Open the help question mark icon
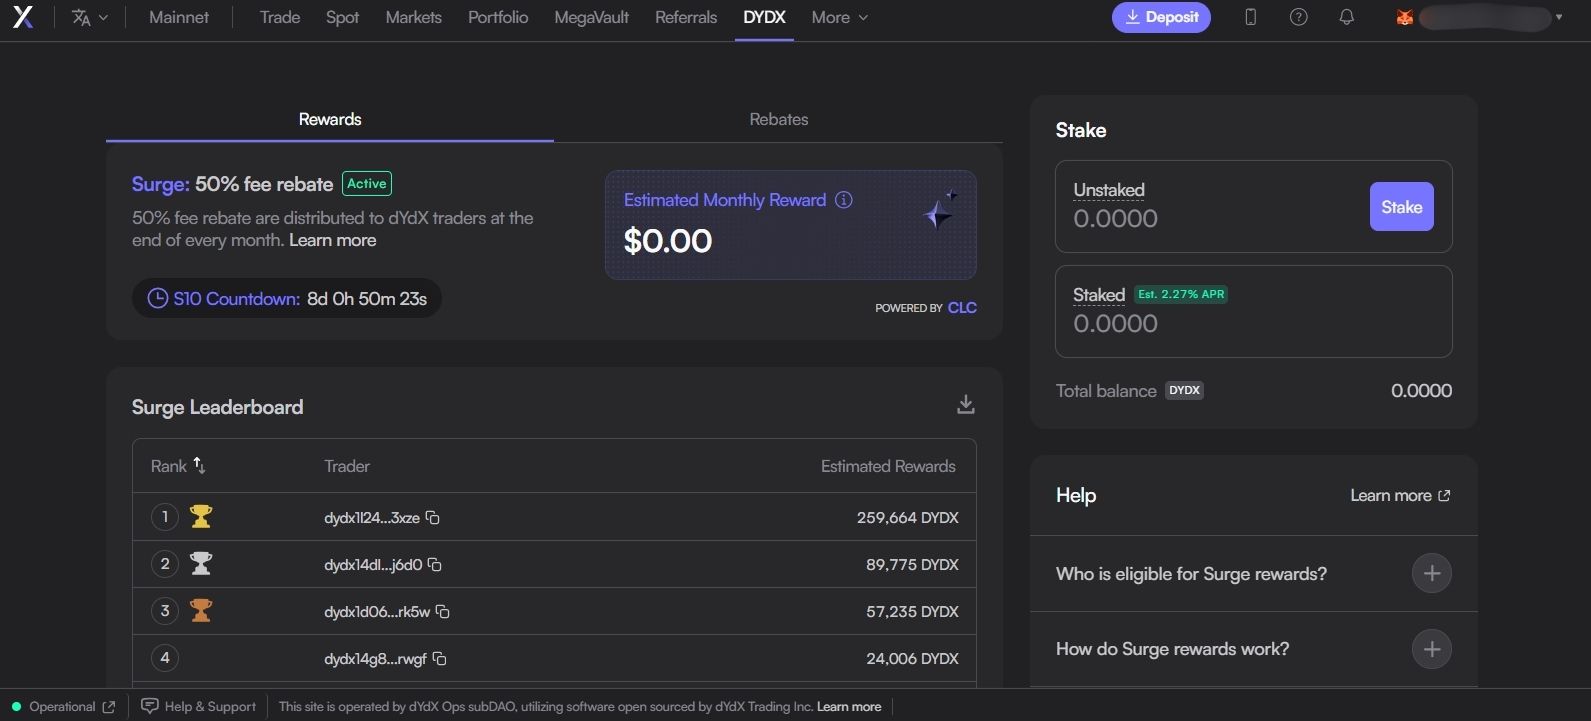The image size is (1591, 721). tap(1298, 17)
